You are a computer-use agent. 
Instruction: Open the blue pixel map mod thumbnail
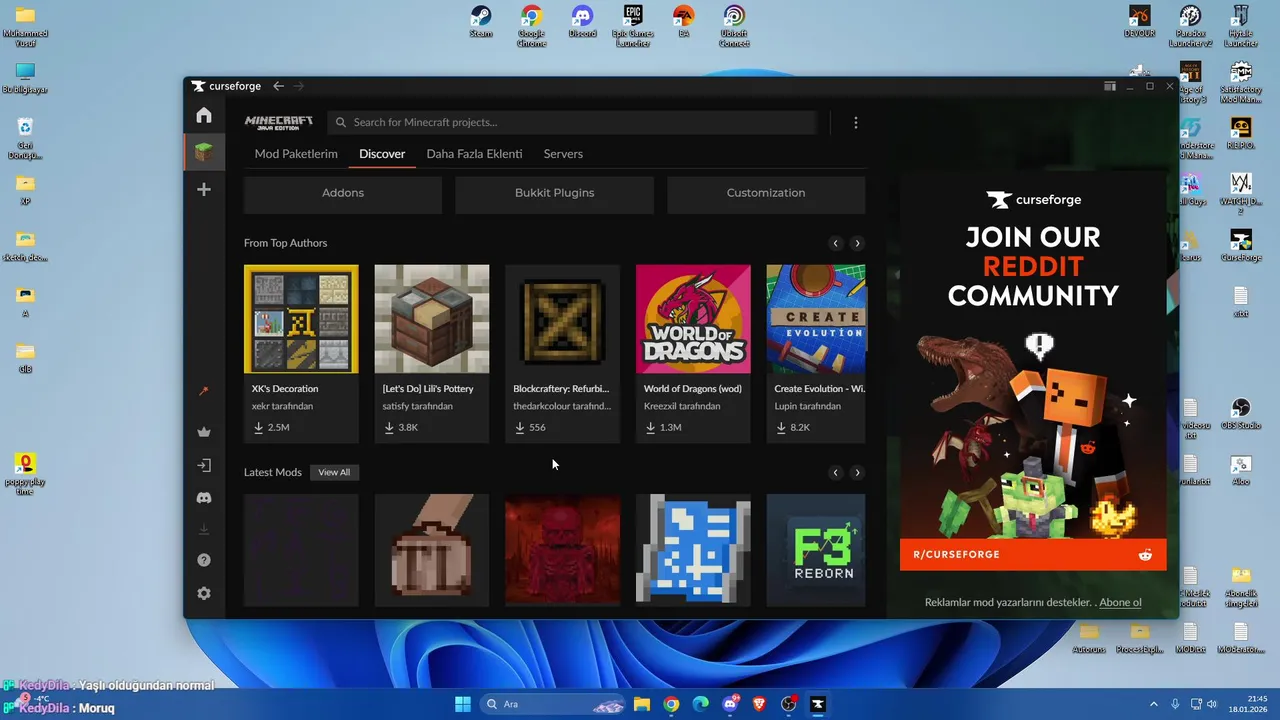click(x=693, y=550)
